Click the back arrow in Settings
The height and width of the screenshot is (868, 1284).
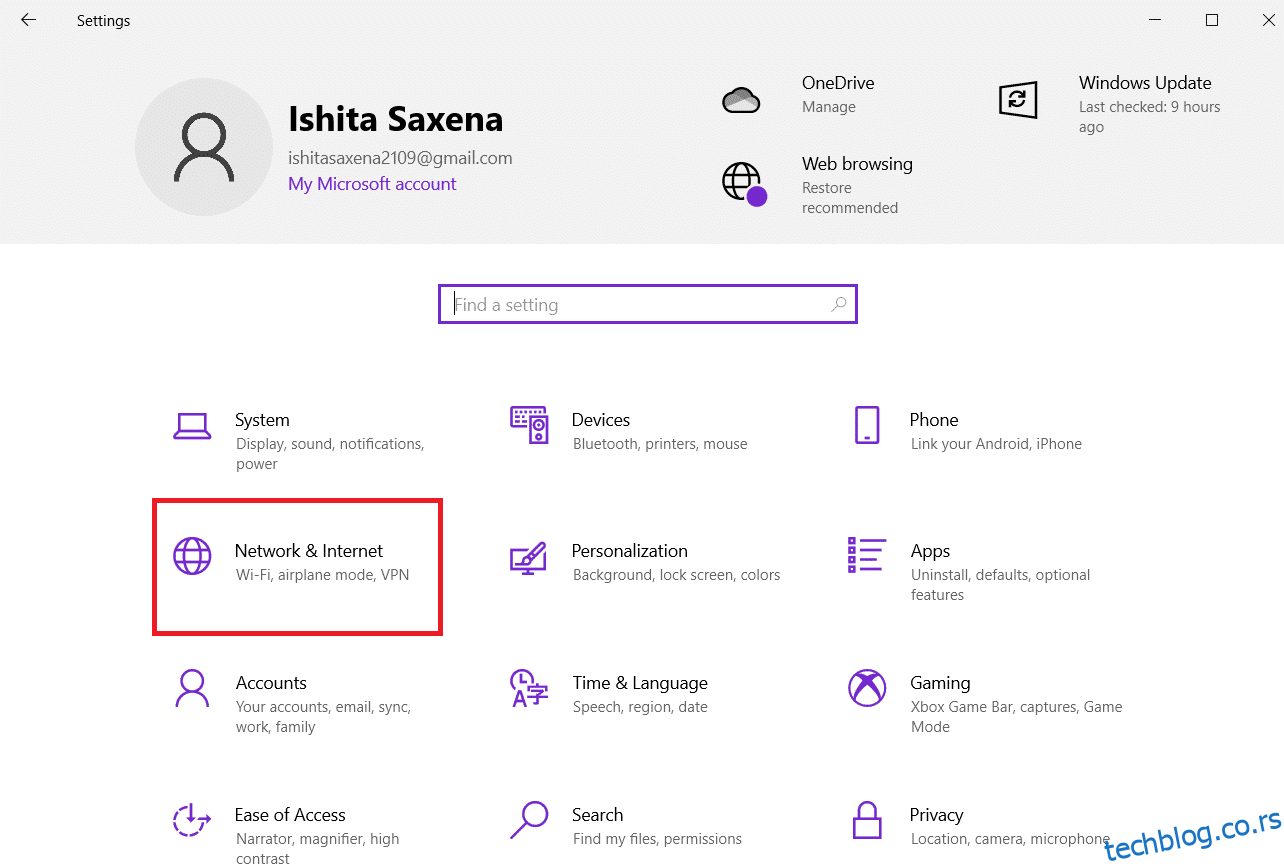point(28,20)
